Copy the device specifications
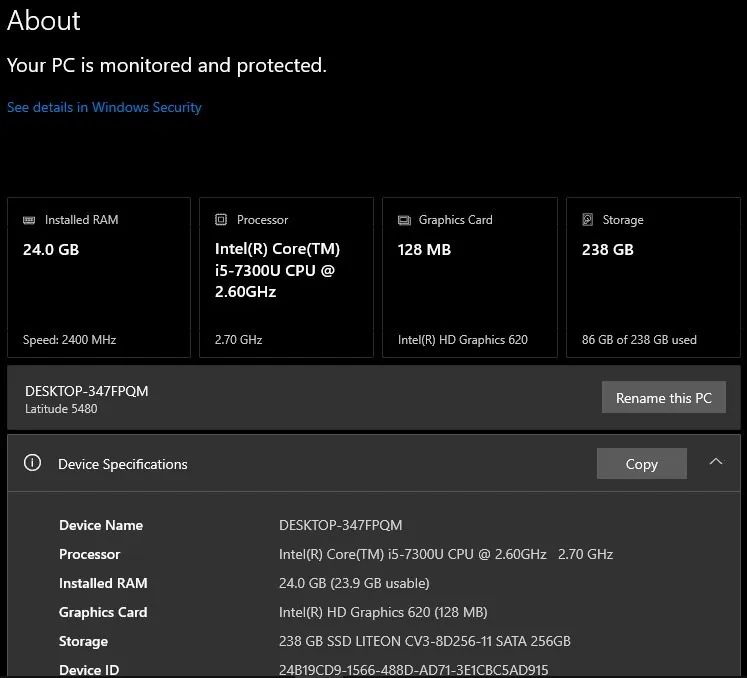 [641, 464]
